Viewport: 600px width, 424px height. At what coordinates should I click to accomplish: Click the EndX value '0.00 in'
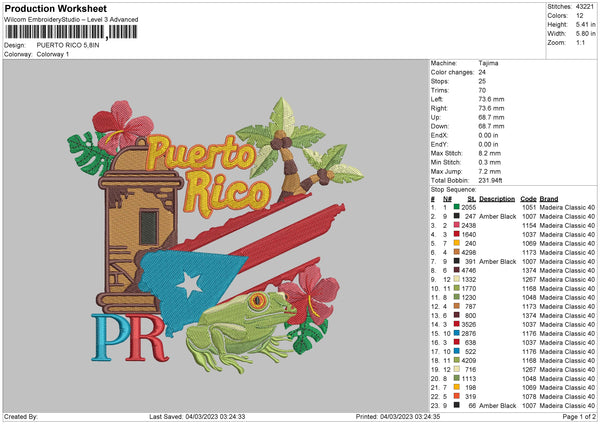488,135
